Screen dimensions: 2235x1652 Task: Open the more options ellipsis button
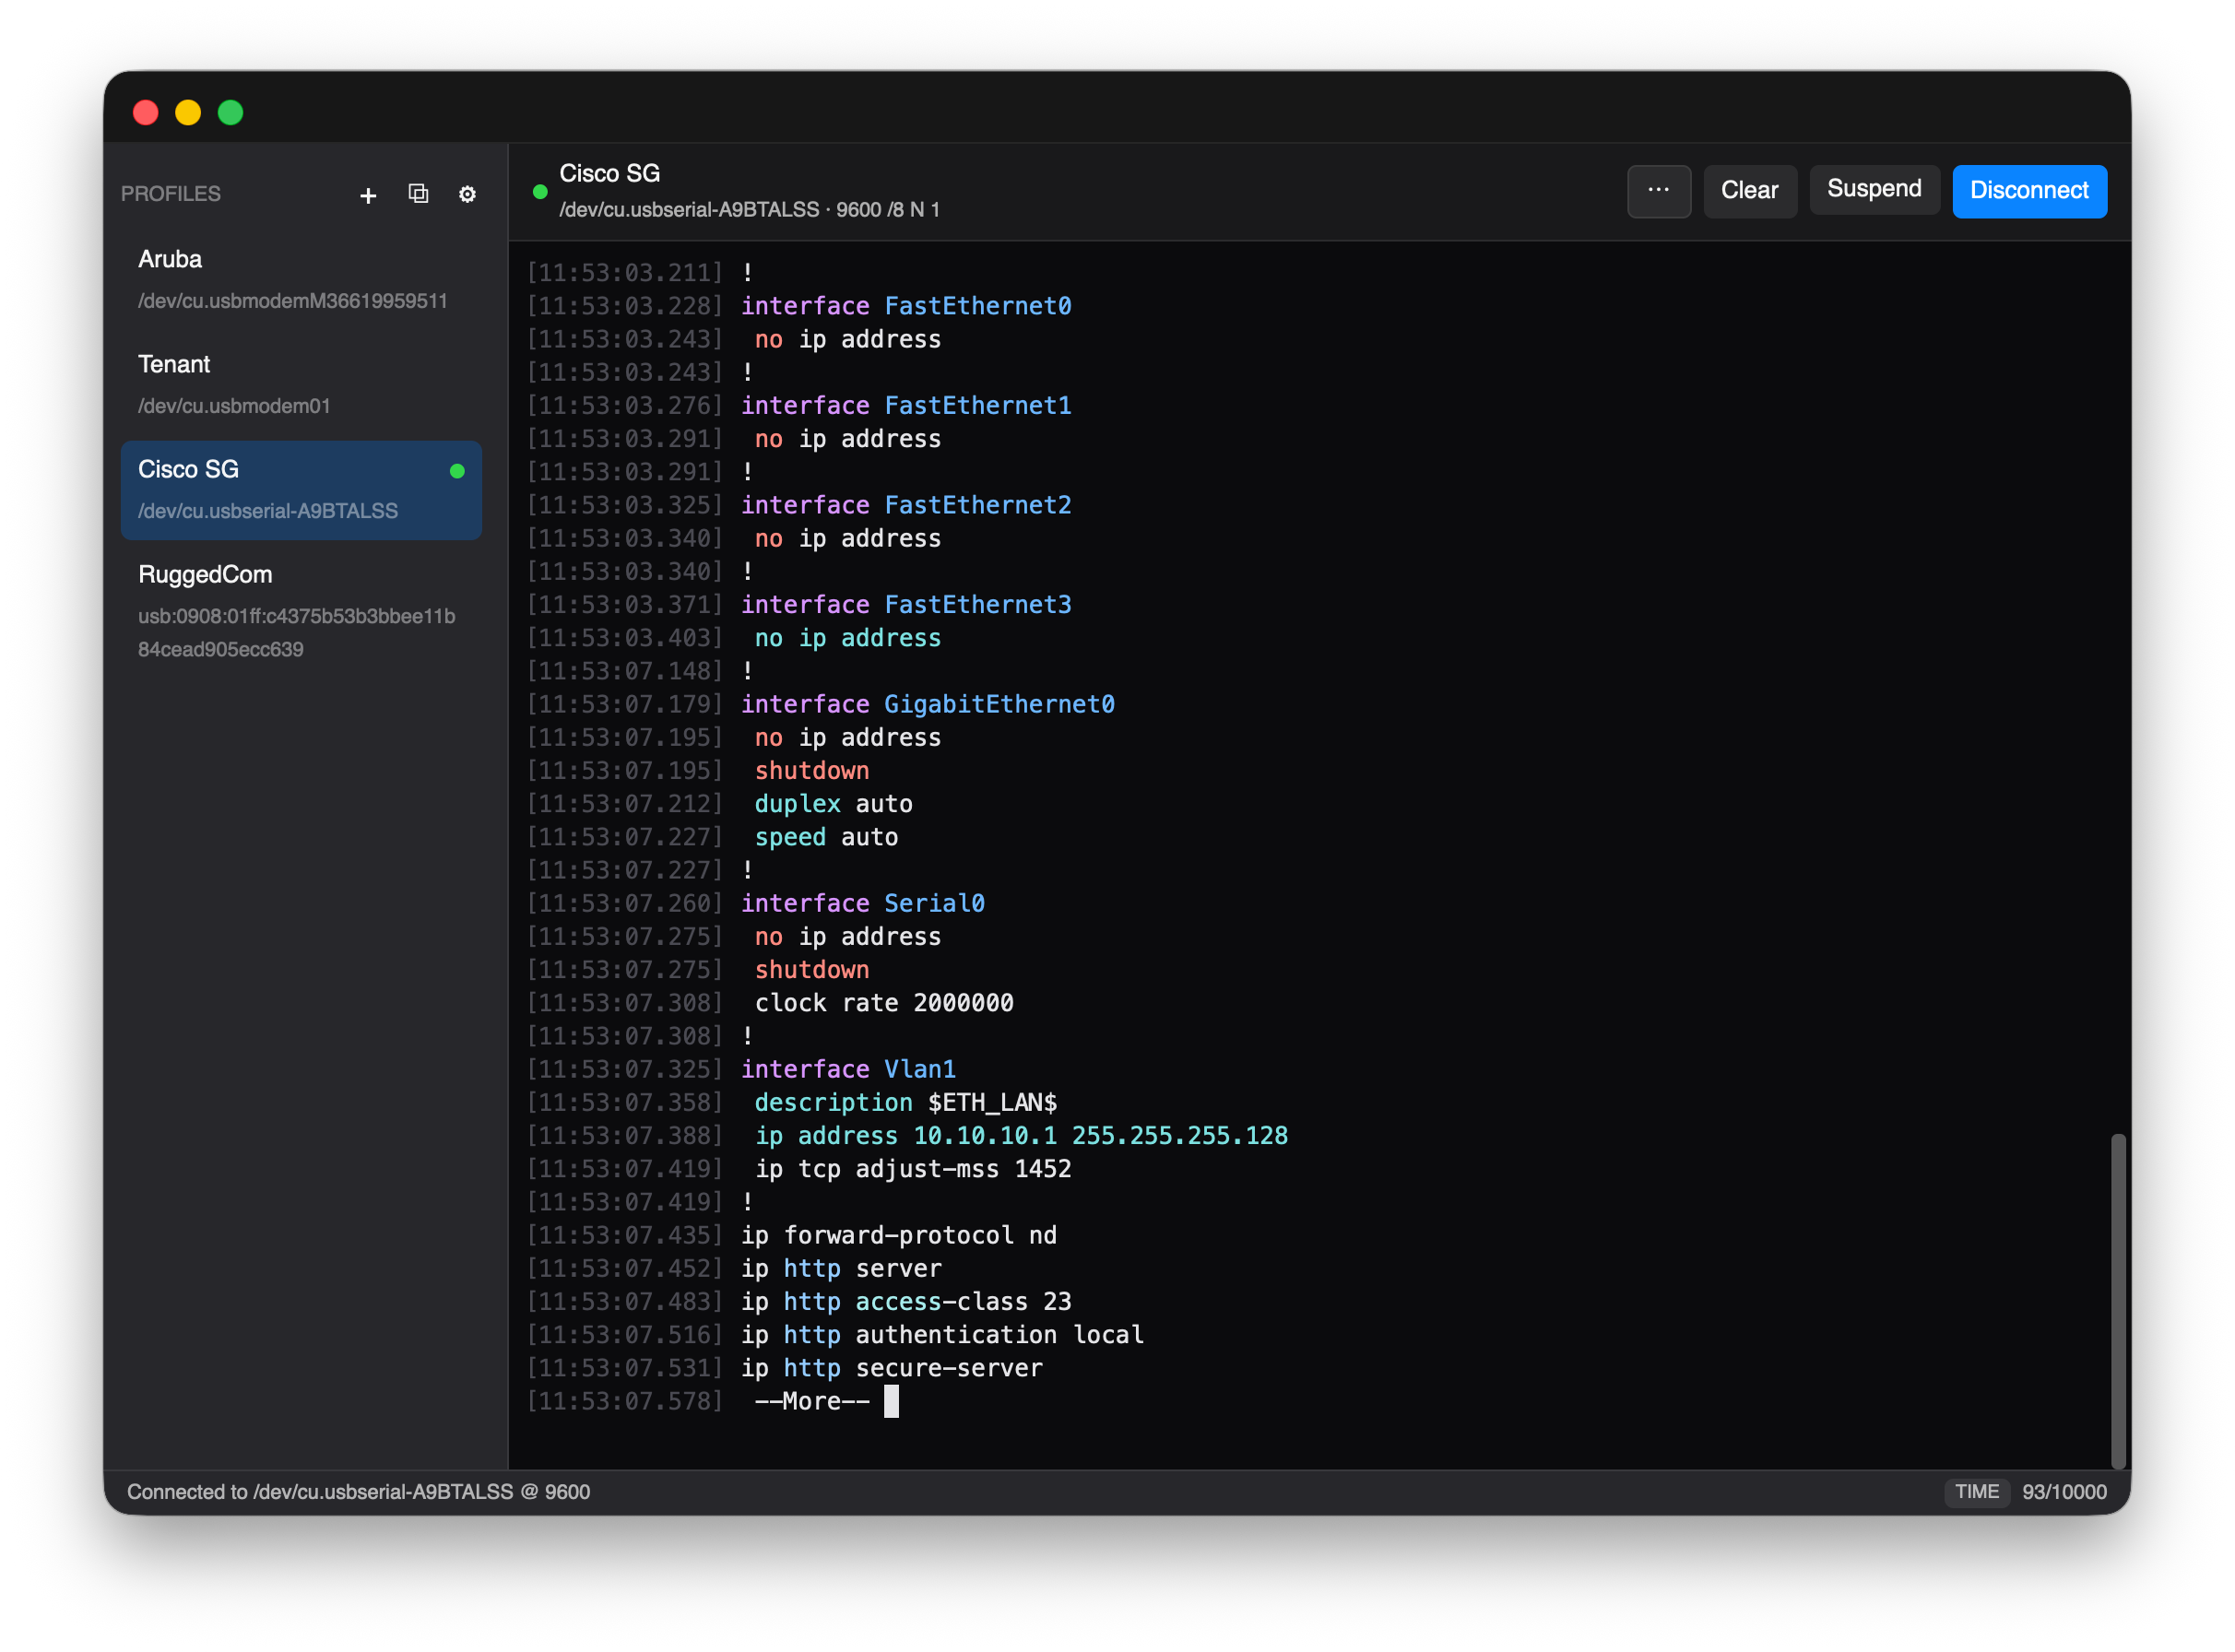[1658, 190]
